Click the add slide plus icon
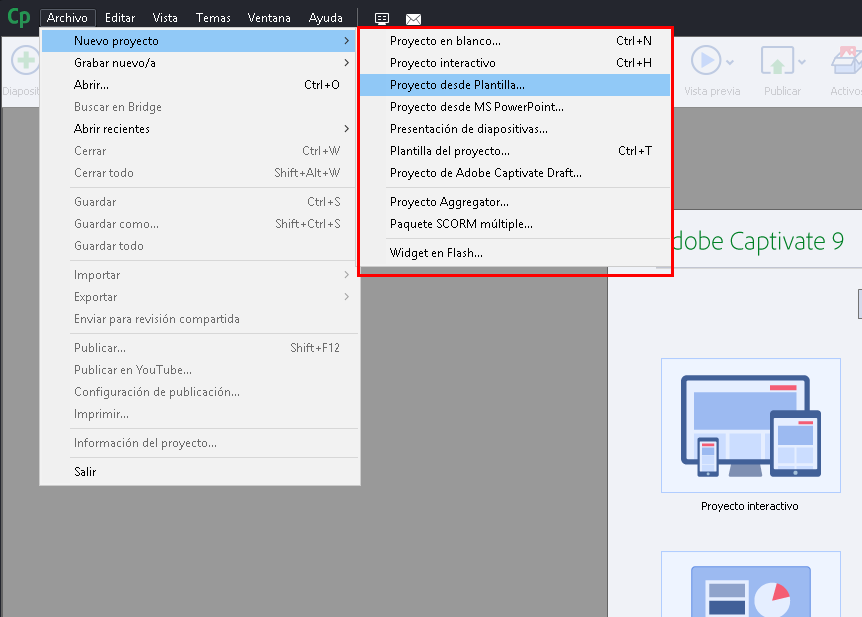Image resolution: width=862 pixels, height=617 pixels. (x=25, y=60)
